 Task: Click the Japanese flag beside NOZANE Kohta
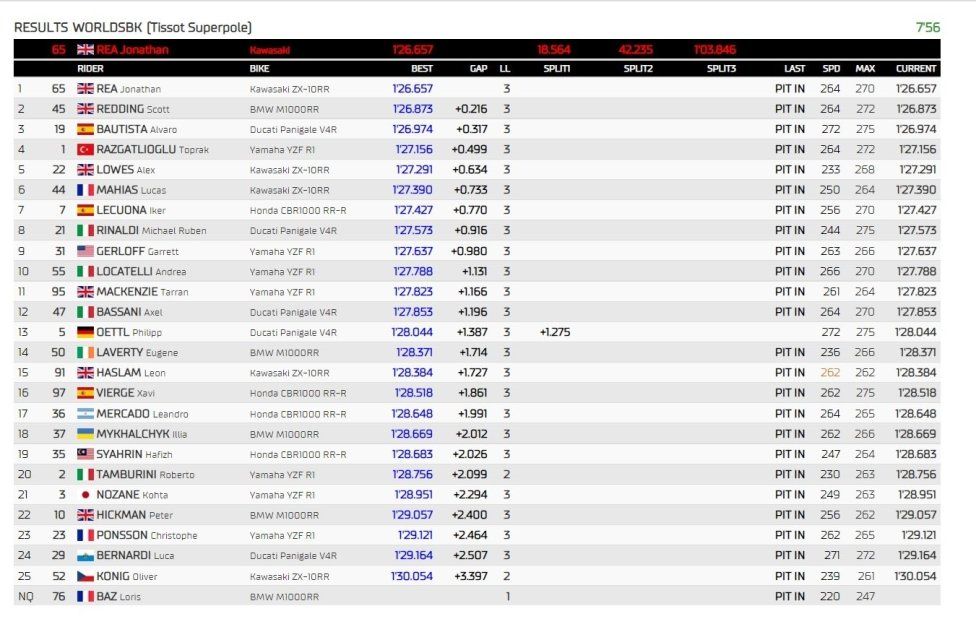tap(85, 494)
